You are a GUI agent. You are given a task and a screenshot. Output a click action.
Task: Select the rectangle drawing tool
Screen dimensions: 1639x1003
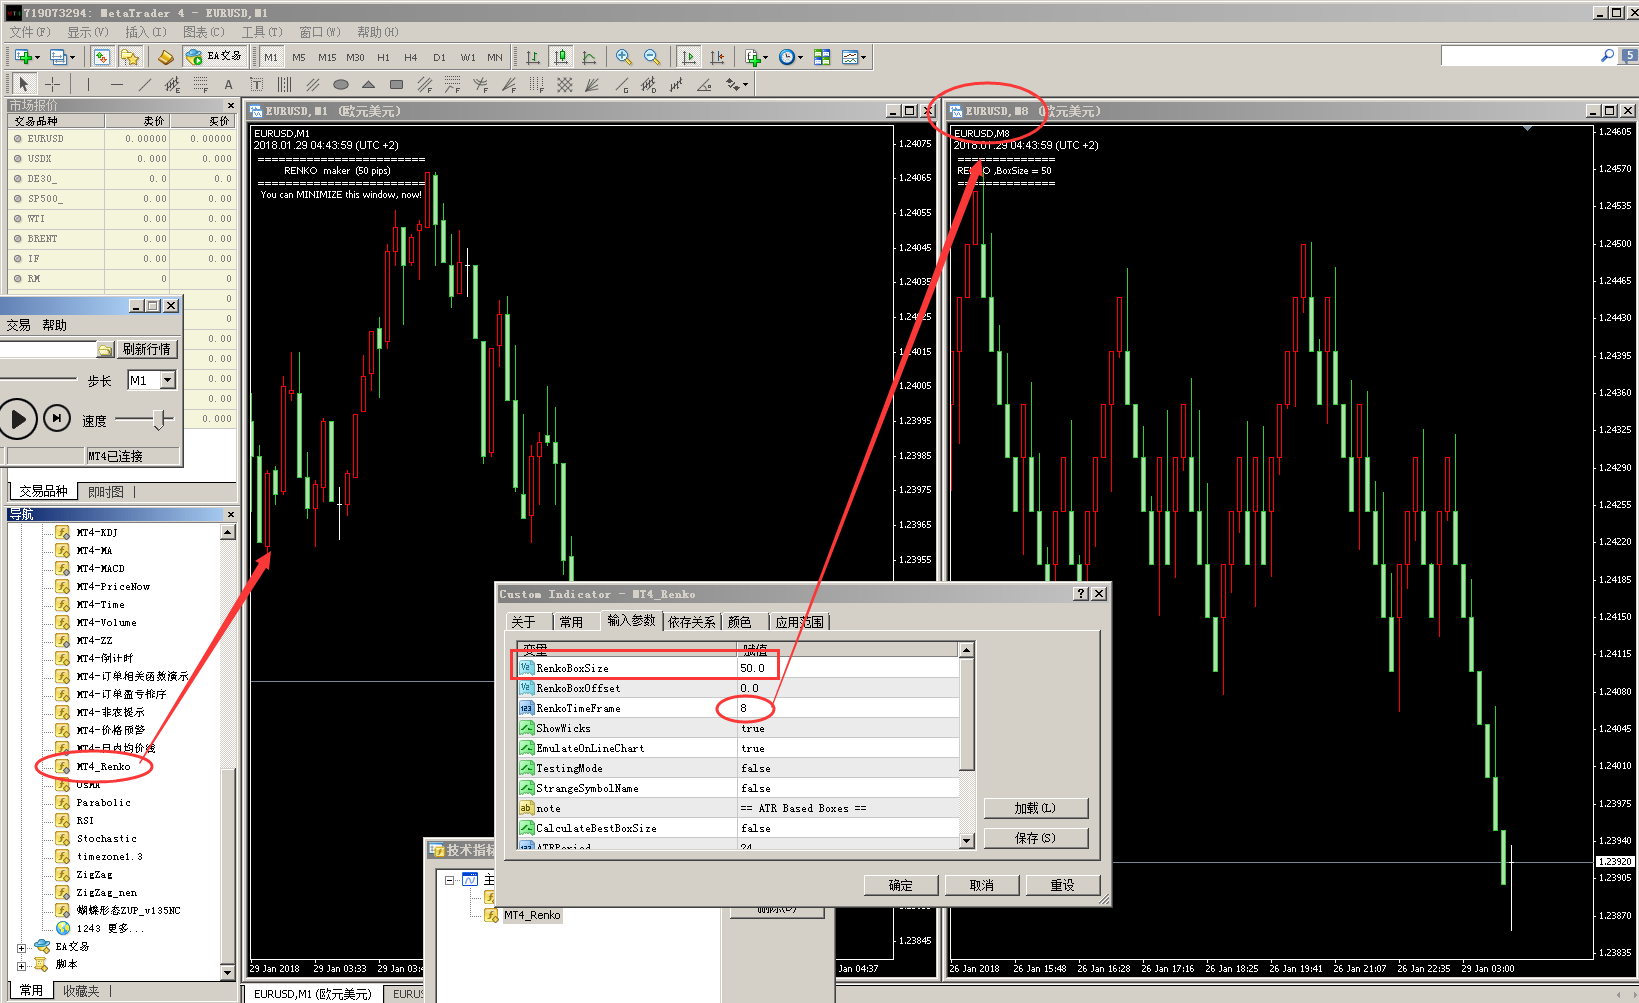click(x=397, y=85)
